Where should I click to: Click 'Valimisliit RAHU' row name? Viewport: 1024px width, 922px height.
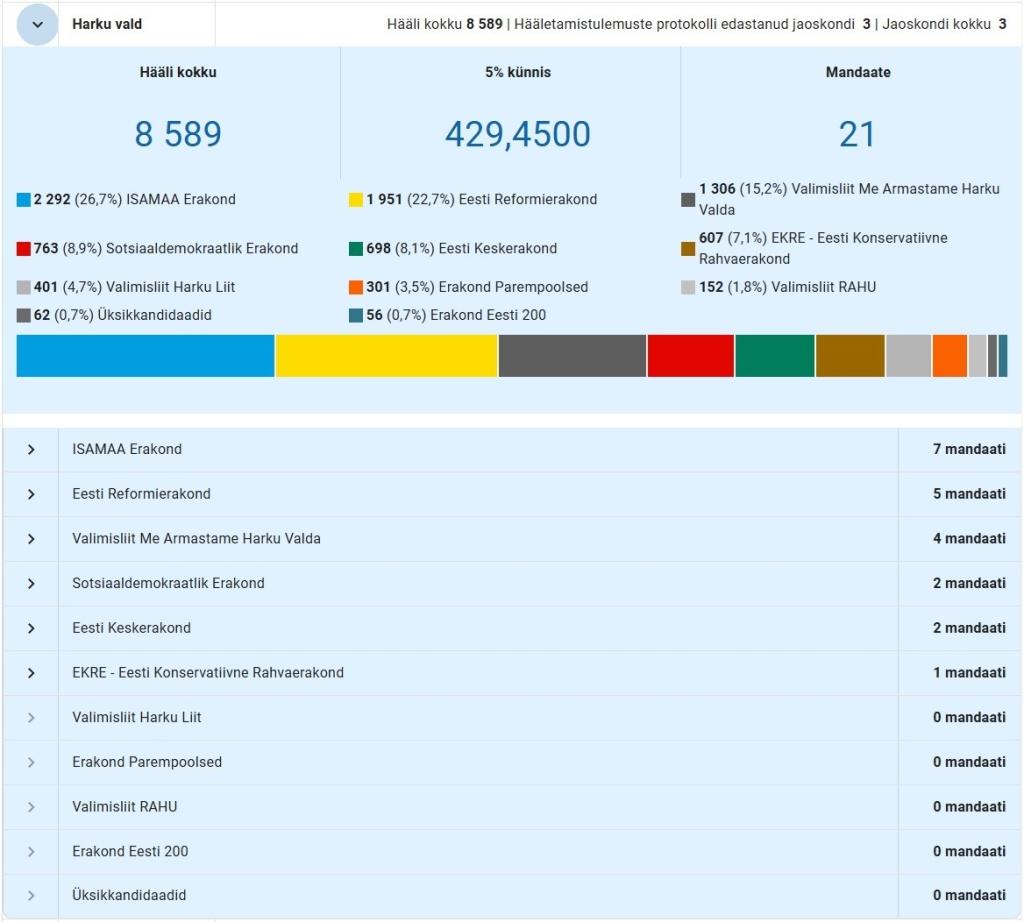pos(125,807)
